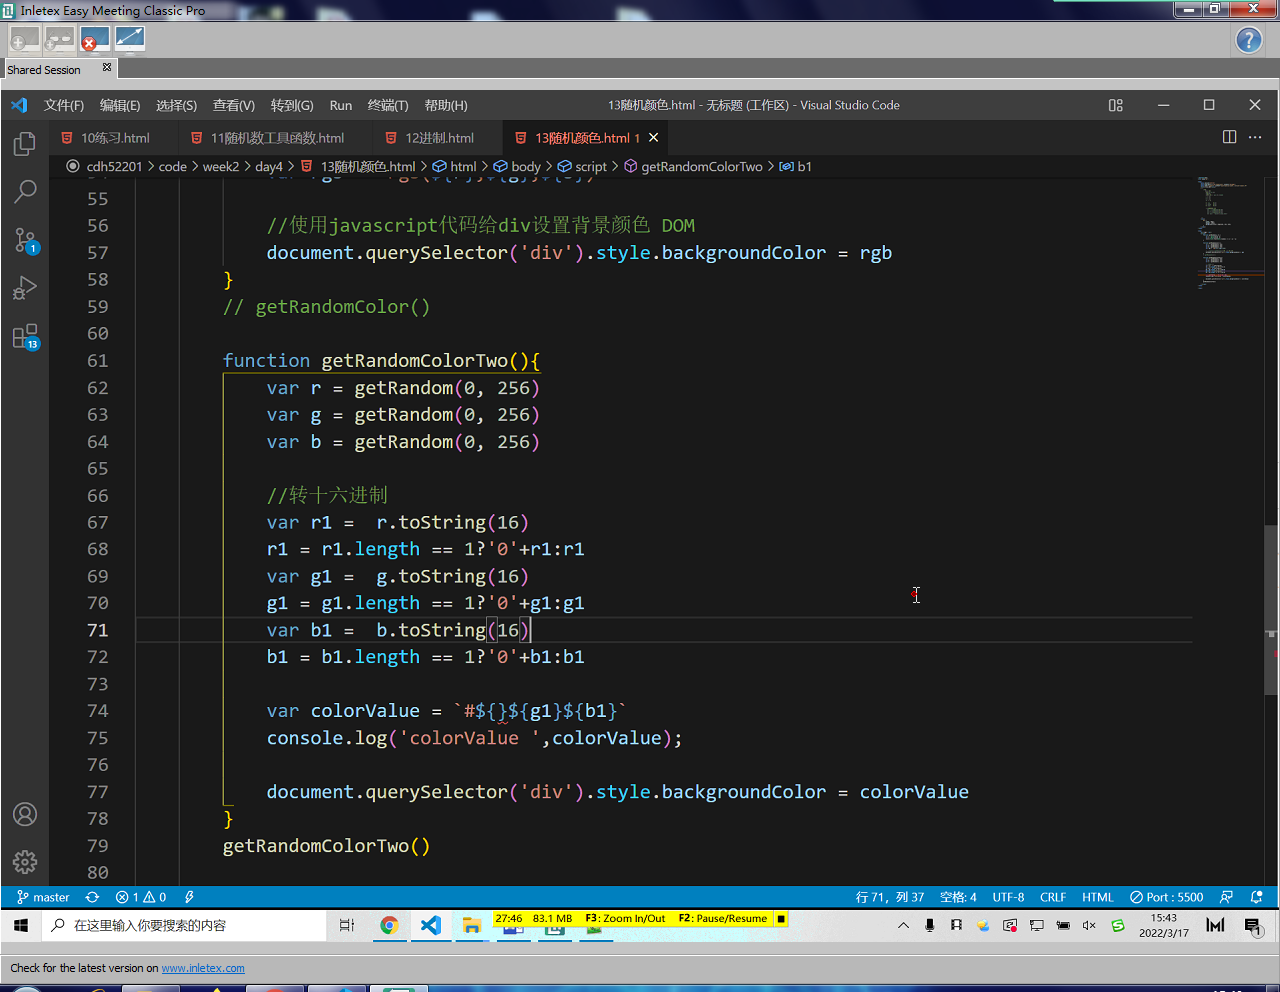1280x992 pixels.
Task: Expand the code breadcrumb folder
Action: pyautogui.click(x=173, y=166)
